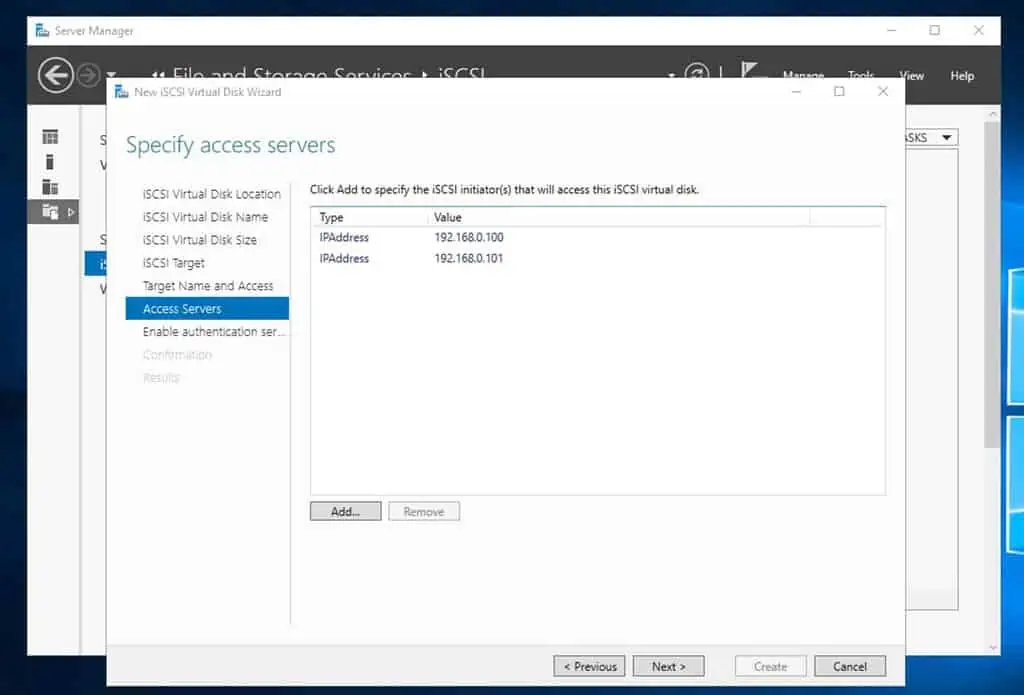Click the Server Manager title bar icon

(42, 31)
